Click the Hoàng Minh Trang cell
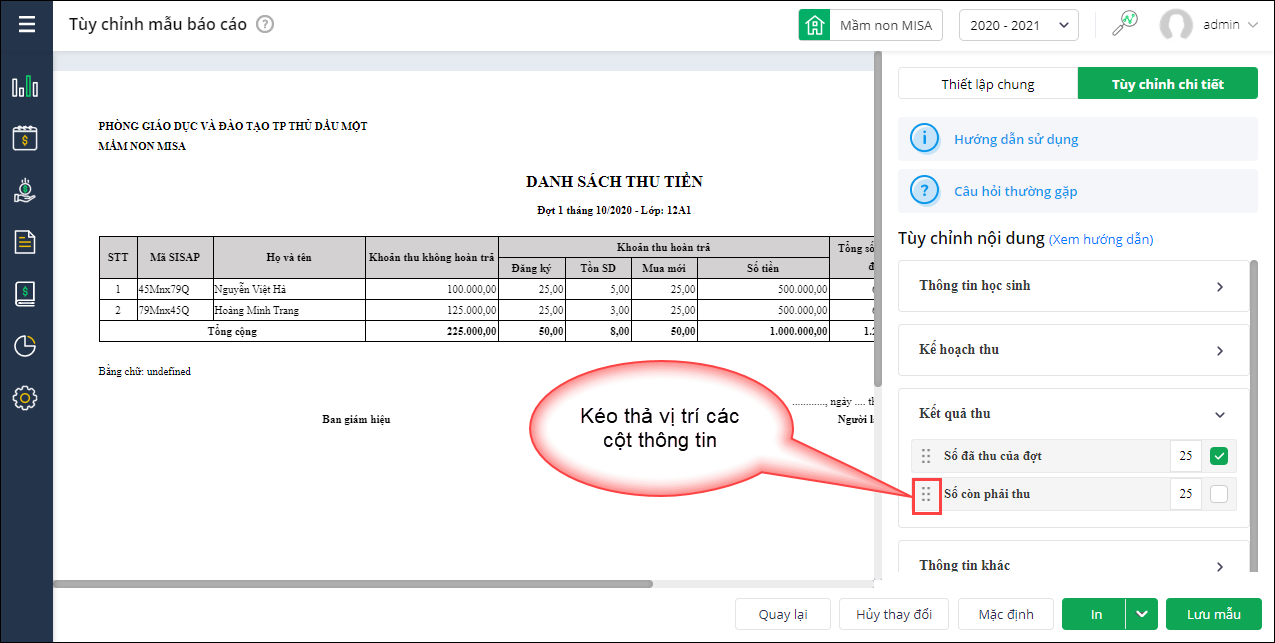Image resolution: width=1275 pixels, height=643 pixels. click(289, 310)
